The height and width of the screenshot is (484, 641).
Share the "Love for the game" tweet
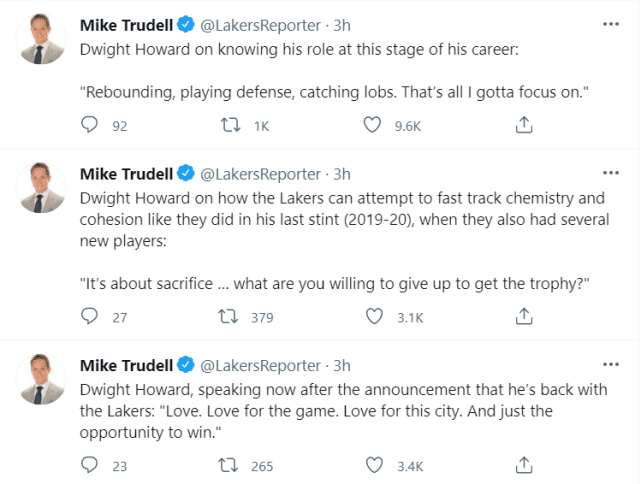(523, 465)
